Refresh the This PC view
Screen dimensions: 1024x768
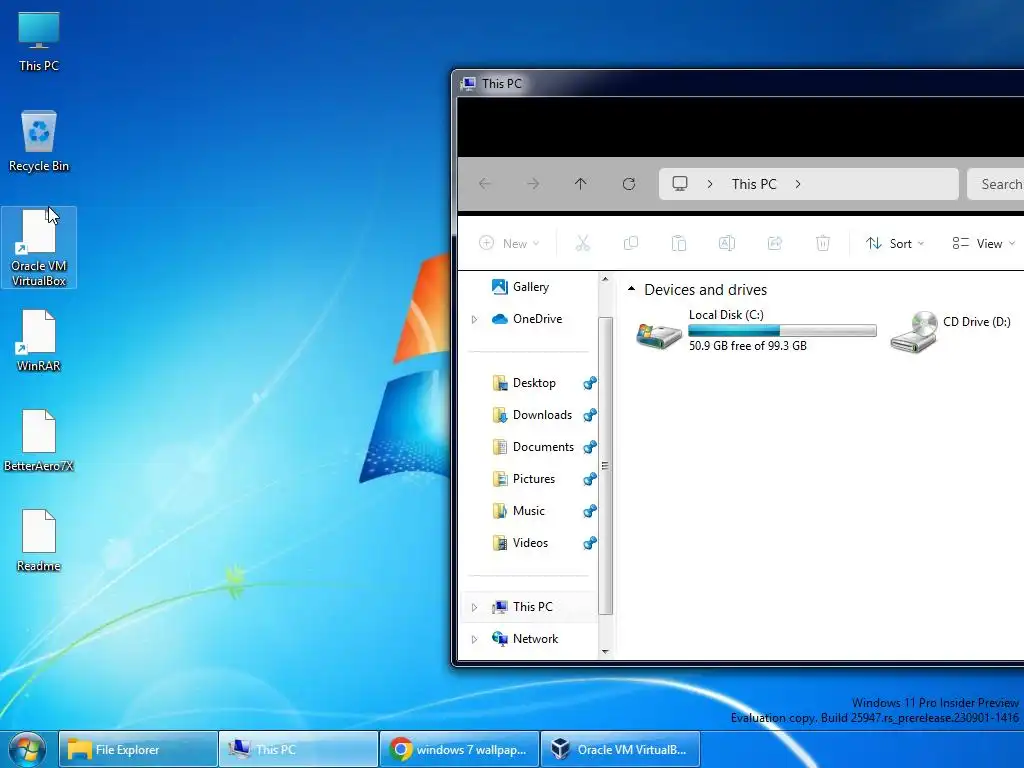[x=629, y=184]
